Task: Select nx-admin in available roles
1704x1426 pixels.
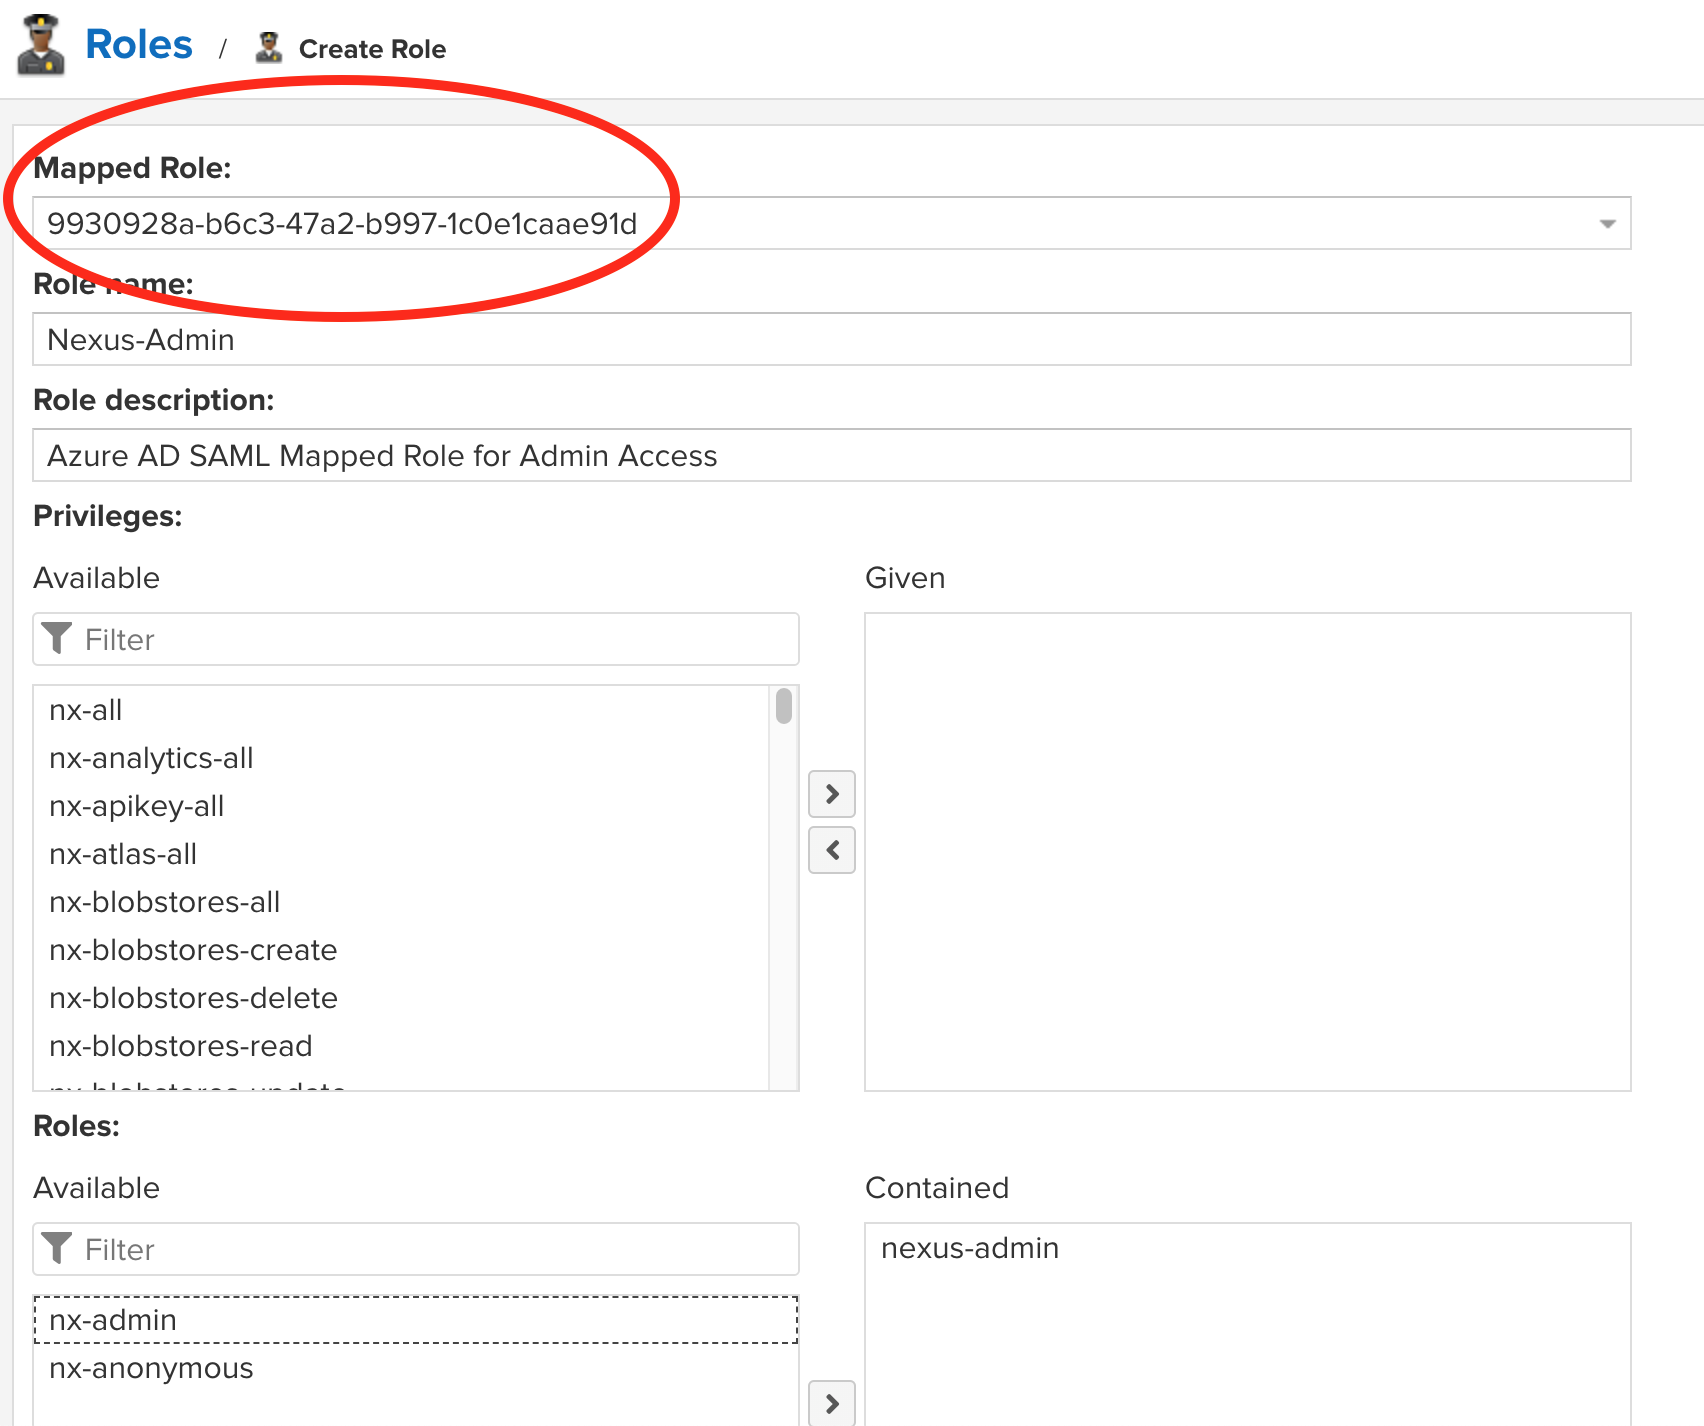Action: tap(113, 1320)
